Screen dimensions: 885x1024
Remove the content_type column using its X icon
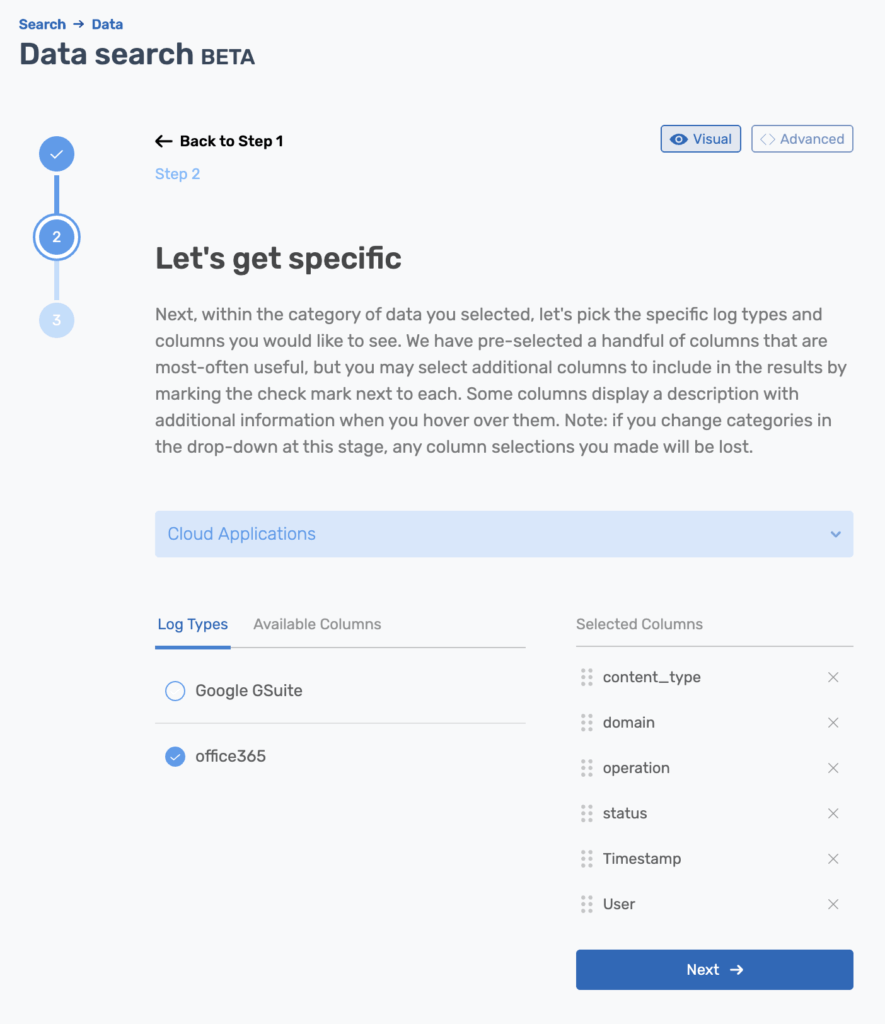click(833, 677)
